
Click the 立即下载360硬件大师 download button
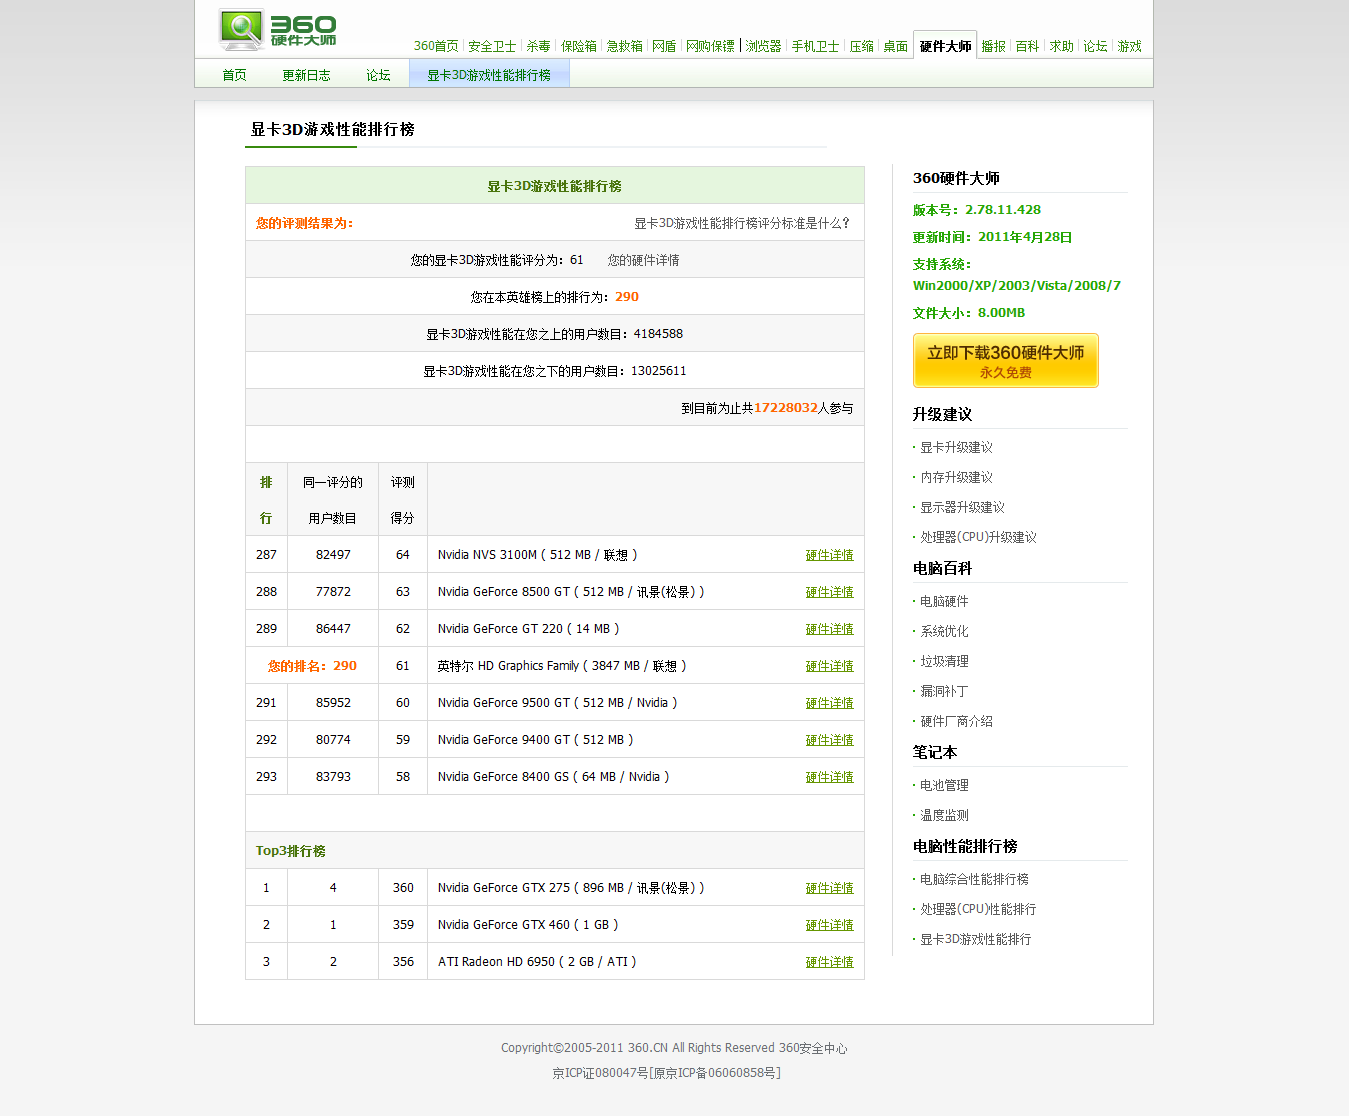point(1006,360)
